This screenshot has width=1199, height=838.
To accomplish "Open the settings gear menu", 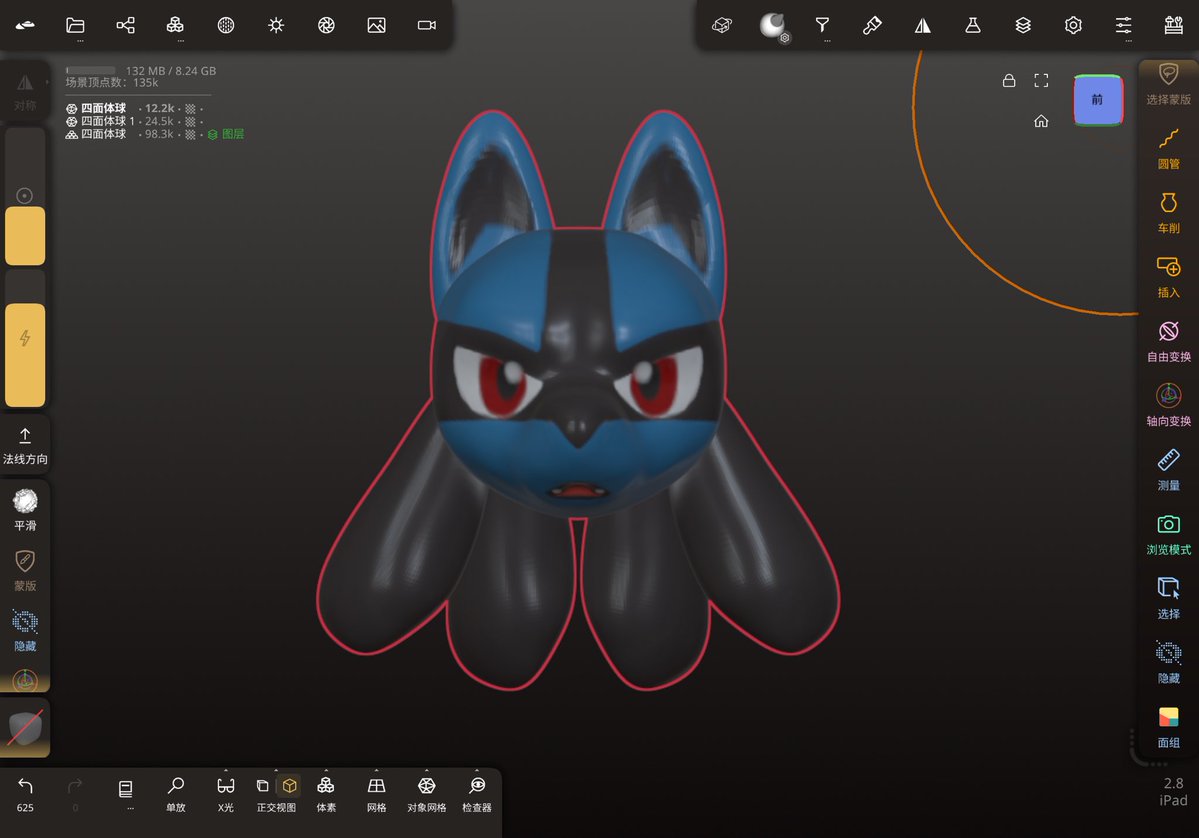I will tap(1074, 25).
